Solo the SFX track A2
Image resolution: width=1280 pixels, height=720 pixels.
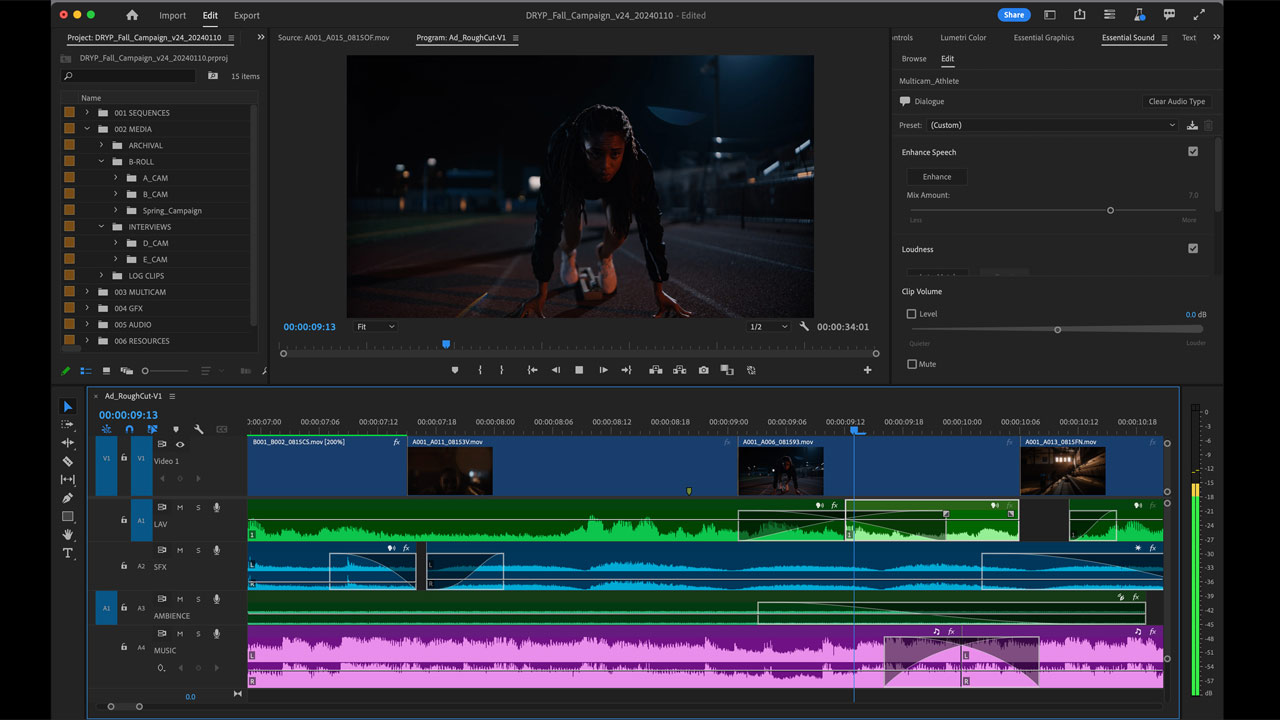[x=198, y=550]
